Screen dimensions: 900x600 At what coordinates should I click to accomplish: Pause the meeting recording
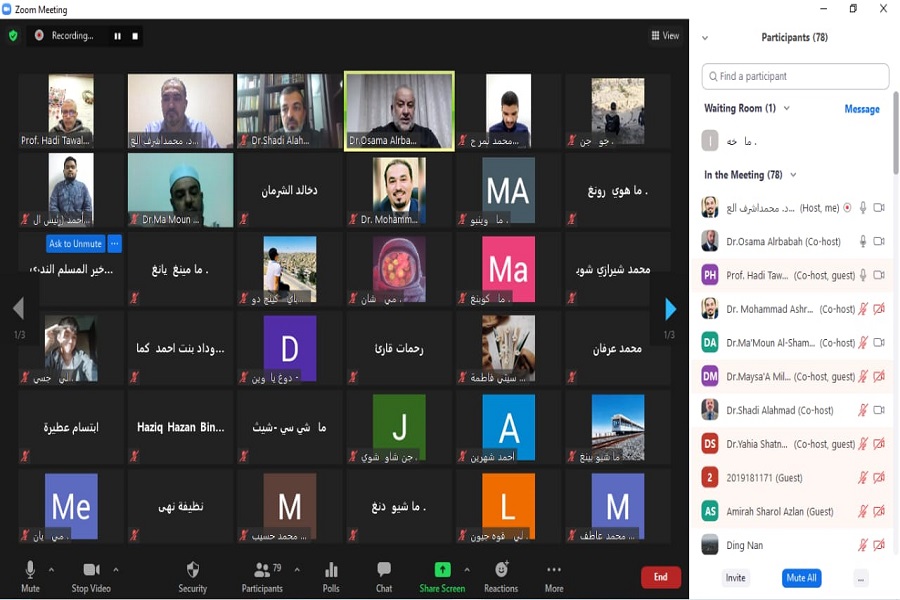click(x=118, y=36)
